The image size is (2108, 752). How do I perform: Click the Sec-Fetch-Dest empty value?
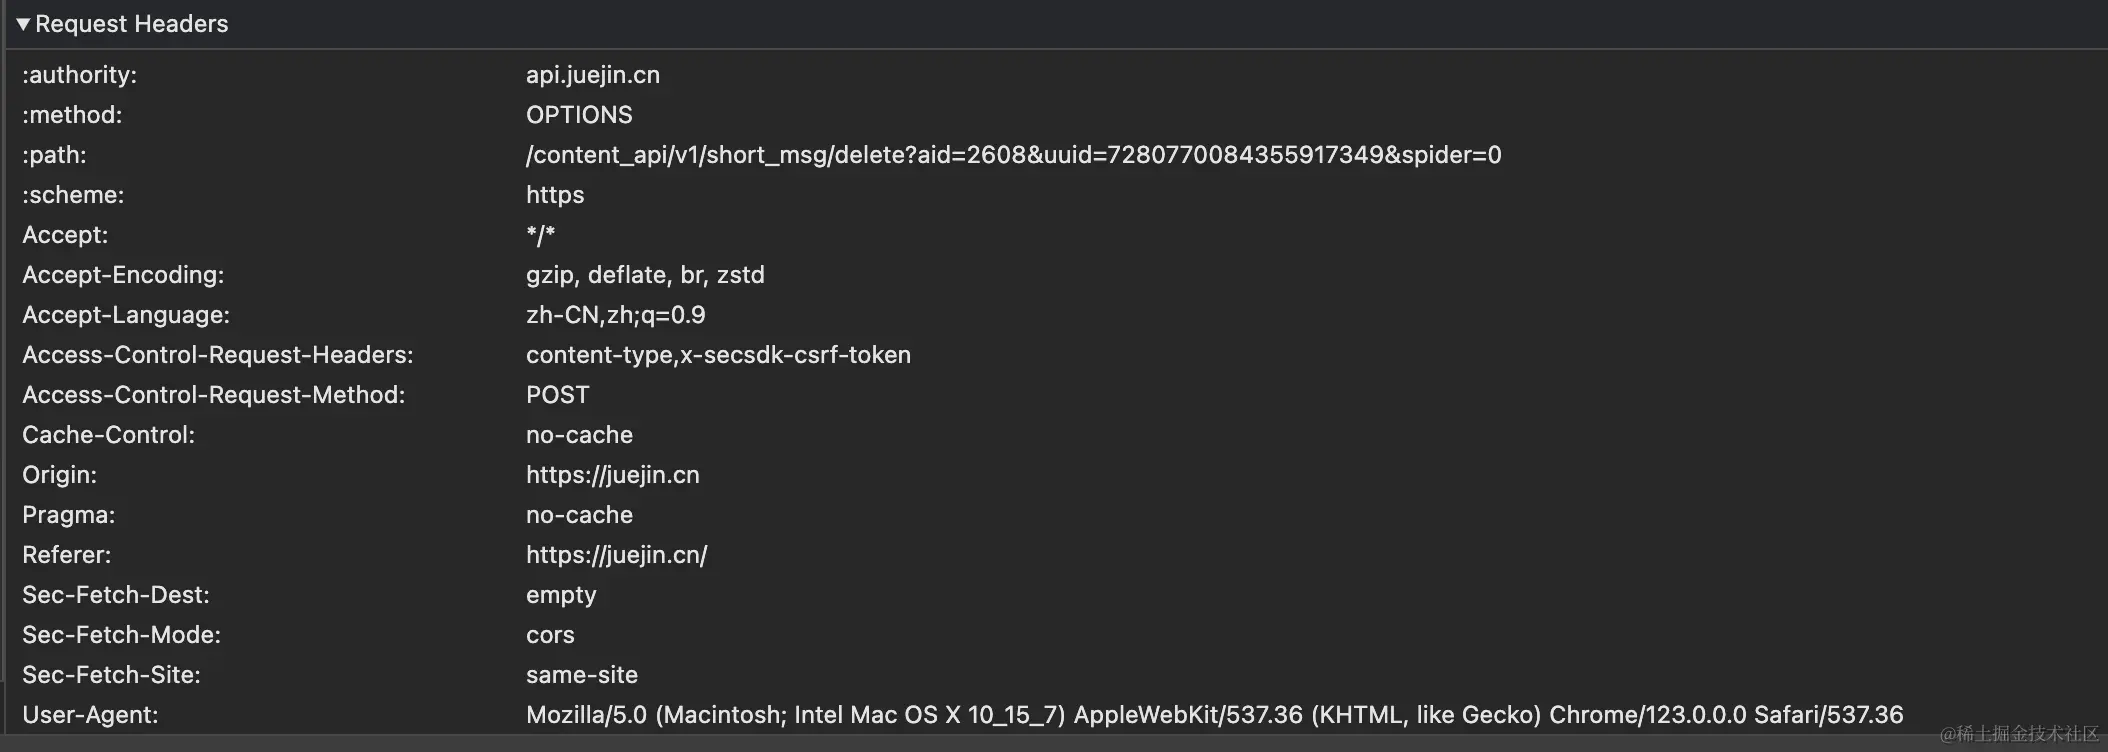[561, 595]
